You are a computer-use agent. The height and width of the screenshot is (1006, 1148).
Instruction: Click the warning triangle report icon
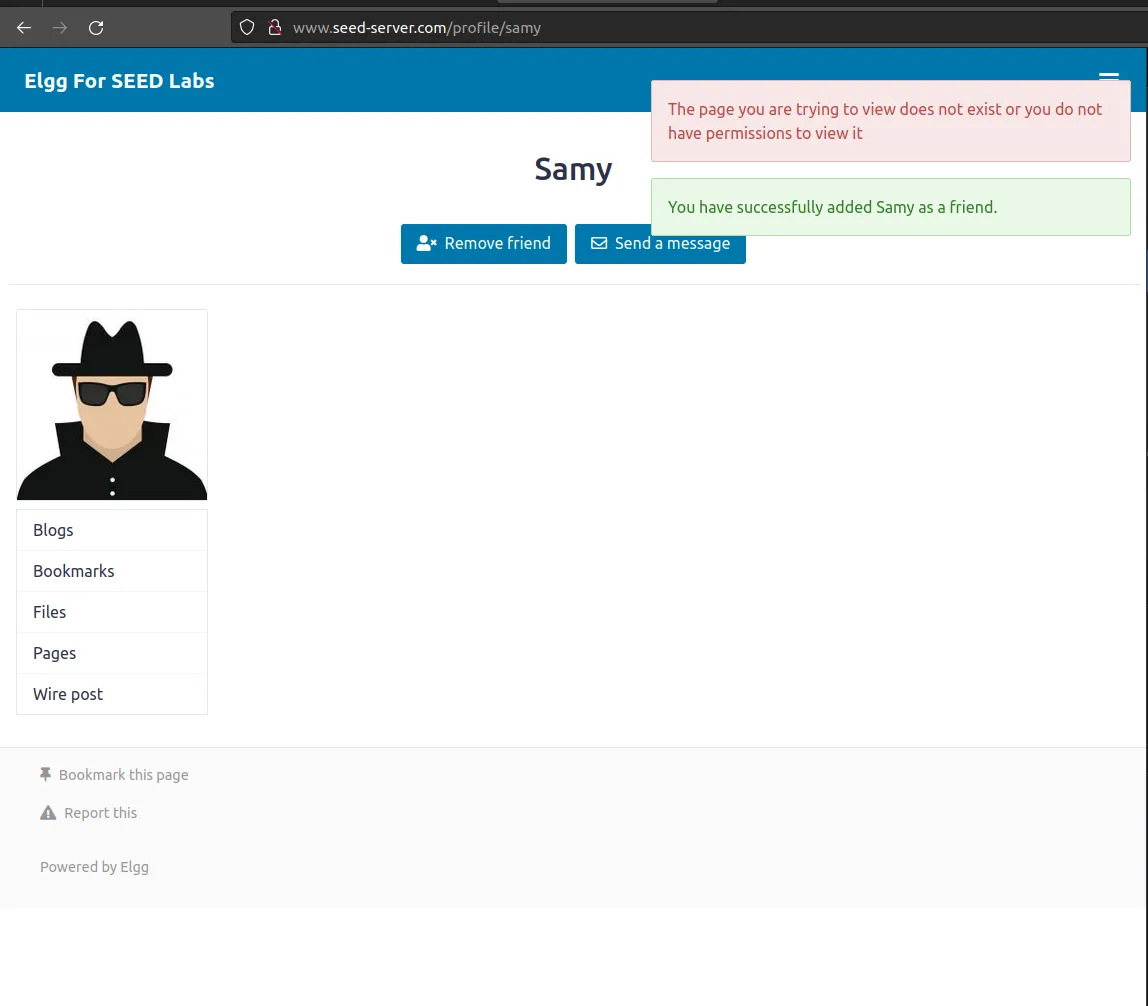(48, 813)
